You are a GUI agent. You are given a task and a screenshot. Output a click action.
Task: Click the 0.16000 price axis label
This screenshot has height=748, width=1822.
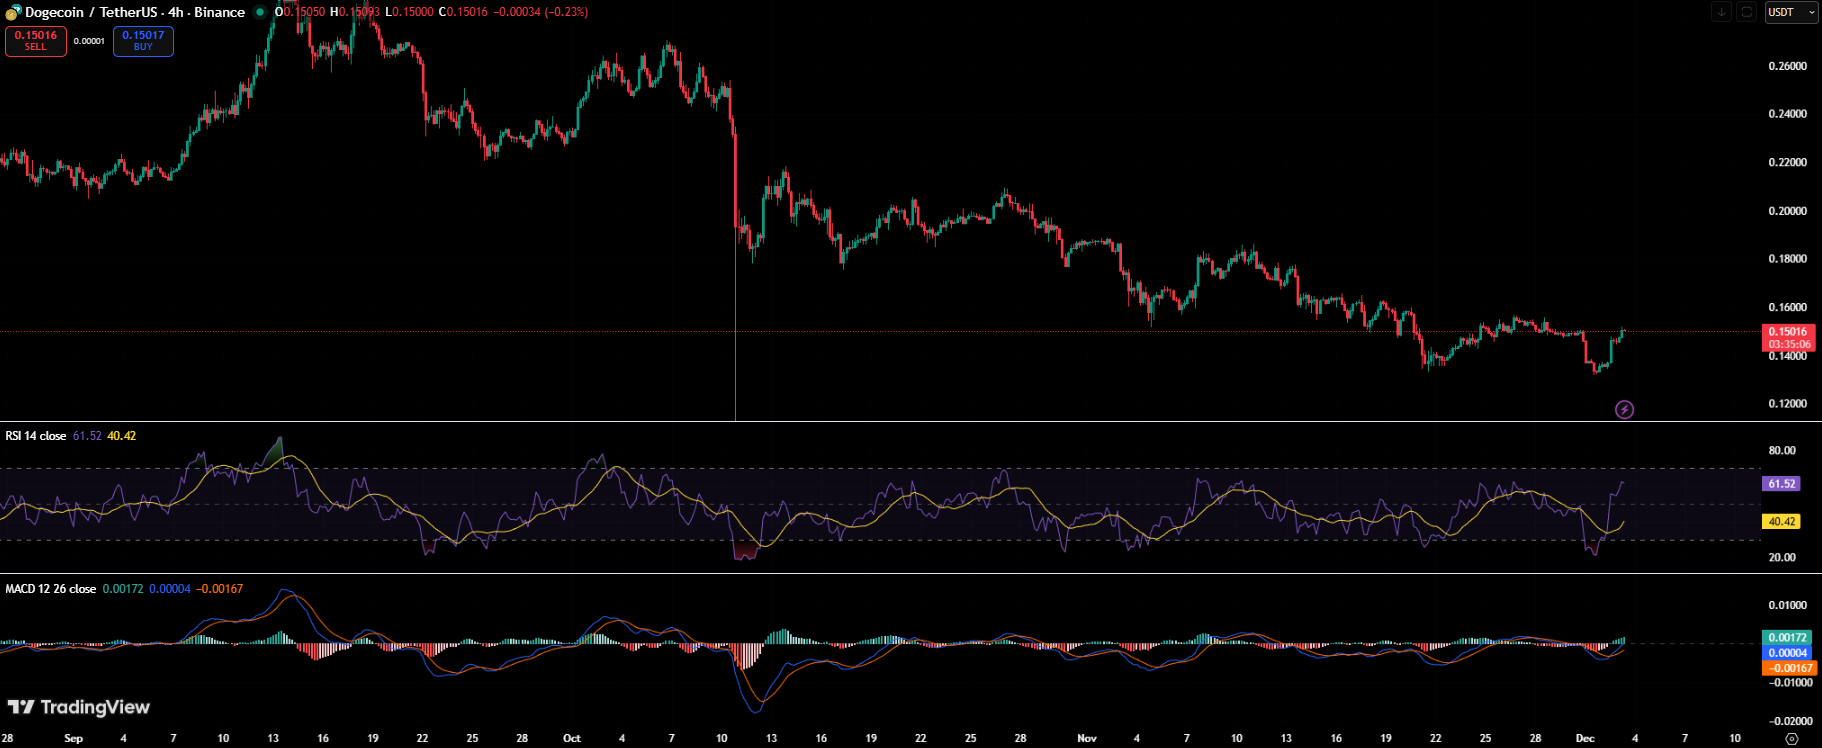(x=1788, y=307)
